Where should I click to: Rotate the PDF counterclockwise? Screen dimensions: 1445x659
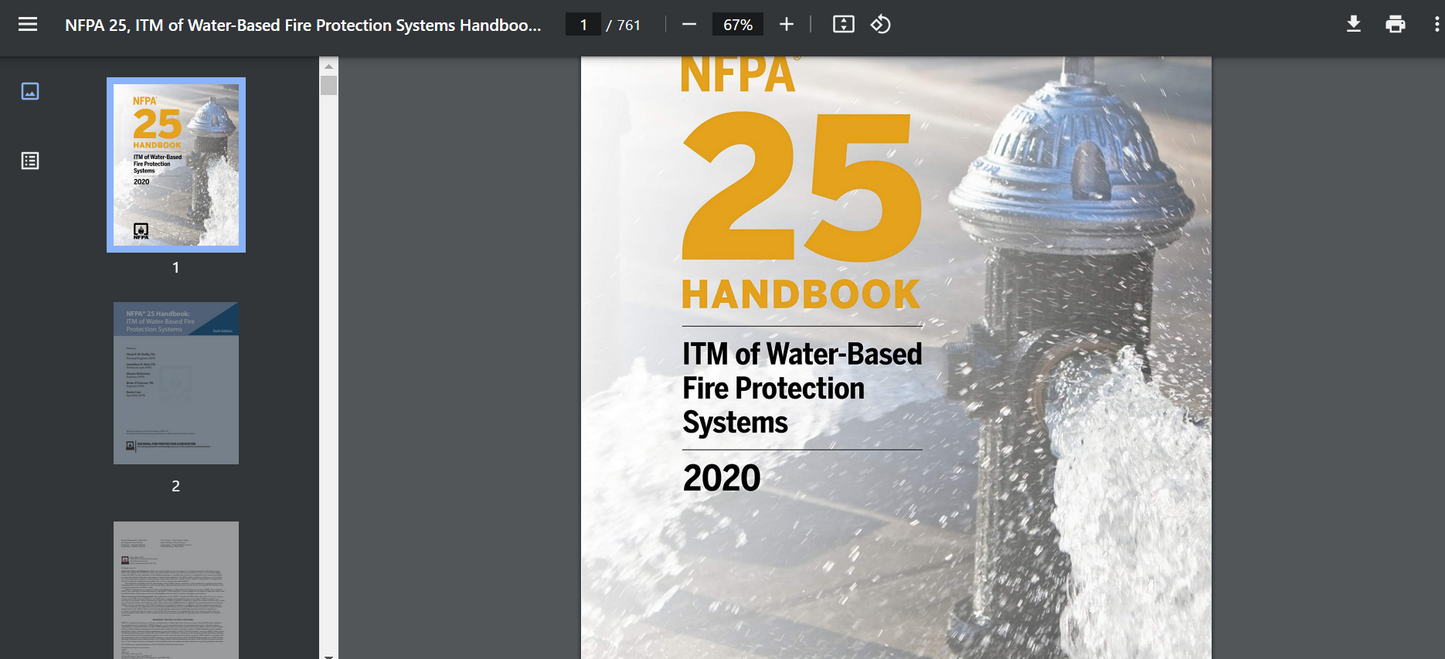(x=880, y=23)
